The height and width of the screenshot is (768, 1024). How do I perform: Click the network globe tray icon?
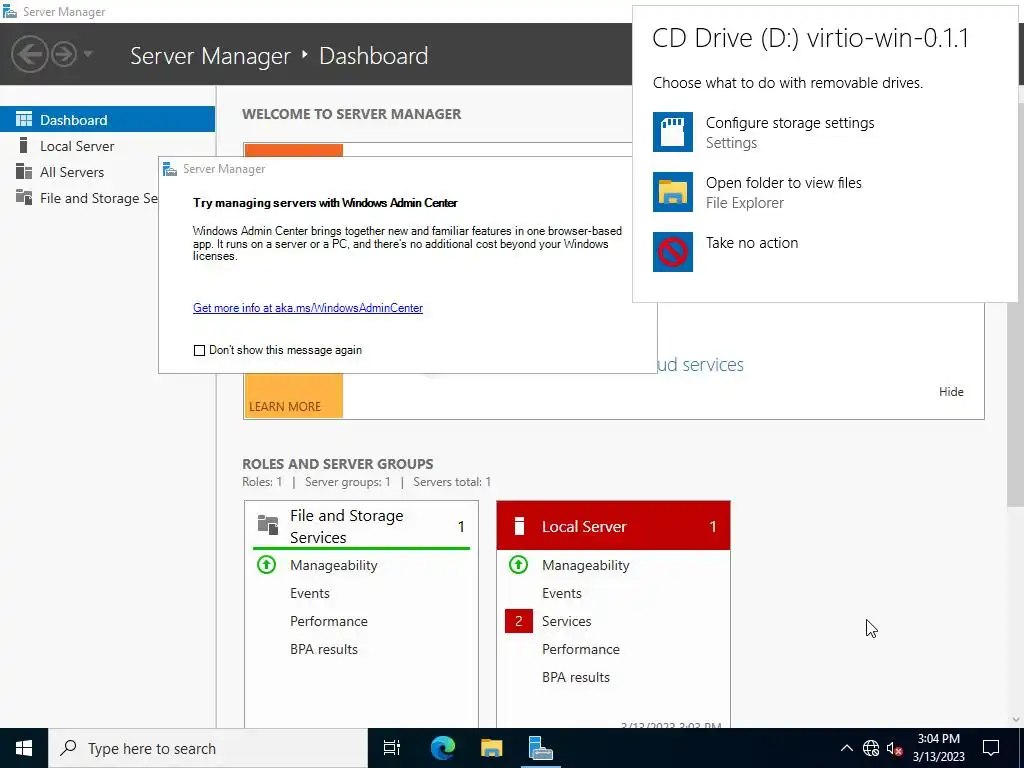pos(871,748)
